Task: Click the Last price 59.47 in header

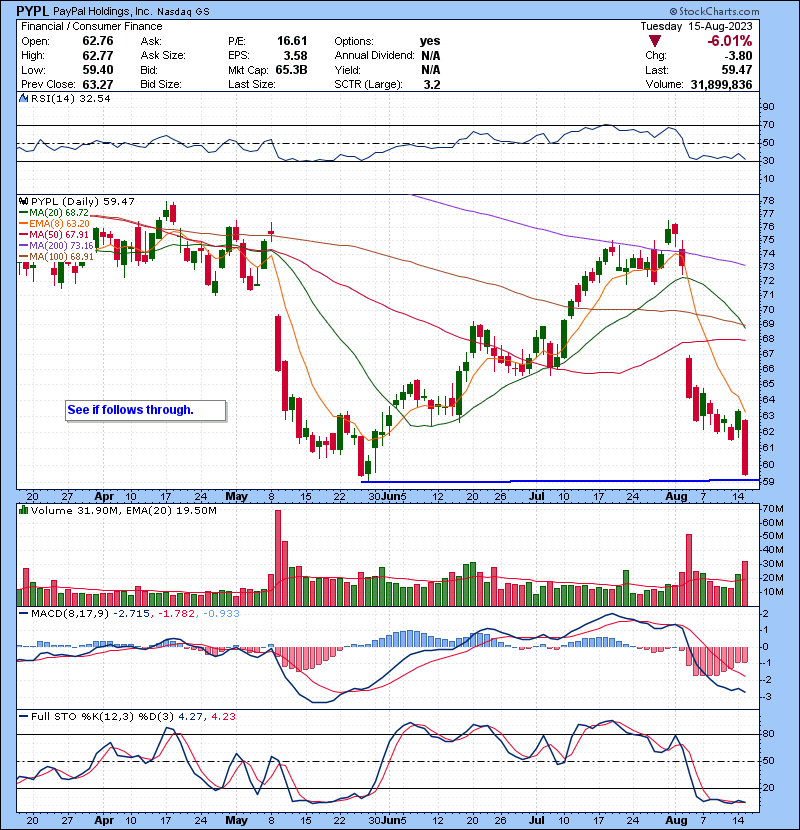Action: (736, 70)
